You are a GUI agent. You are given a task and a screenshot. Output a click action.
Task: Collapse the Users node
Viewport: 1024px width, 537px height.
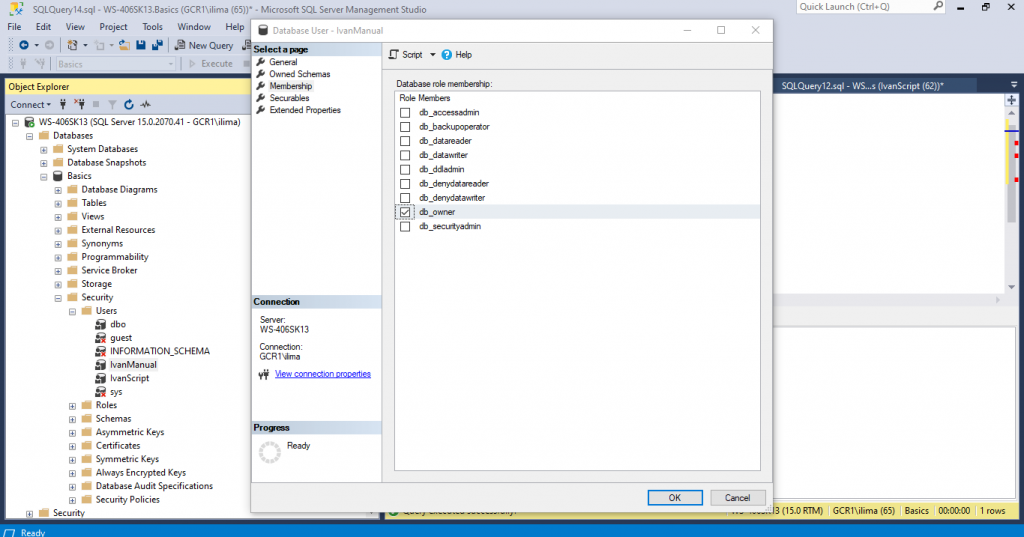point(72,311)
